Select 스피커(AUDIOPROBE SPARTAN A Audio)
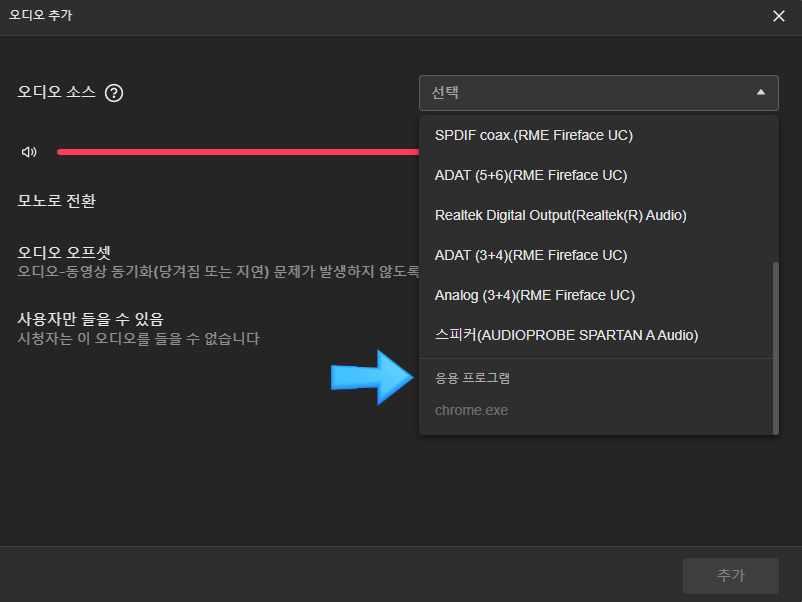This screenshot has width=802, height=602. [x=566, y=335]
